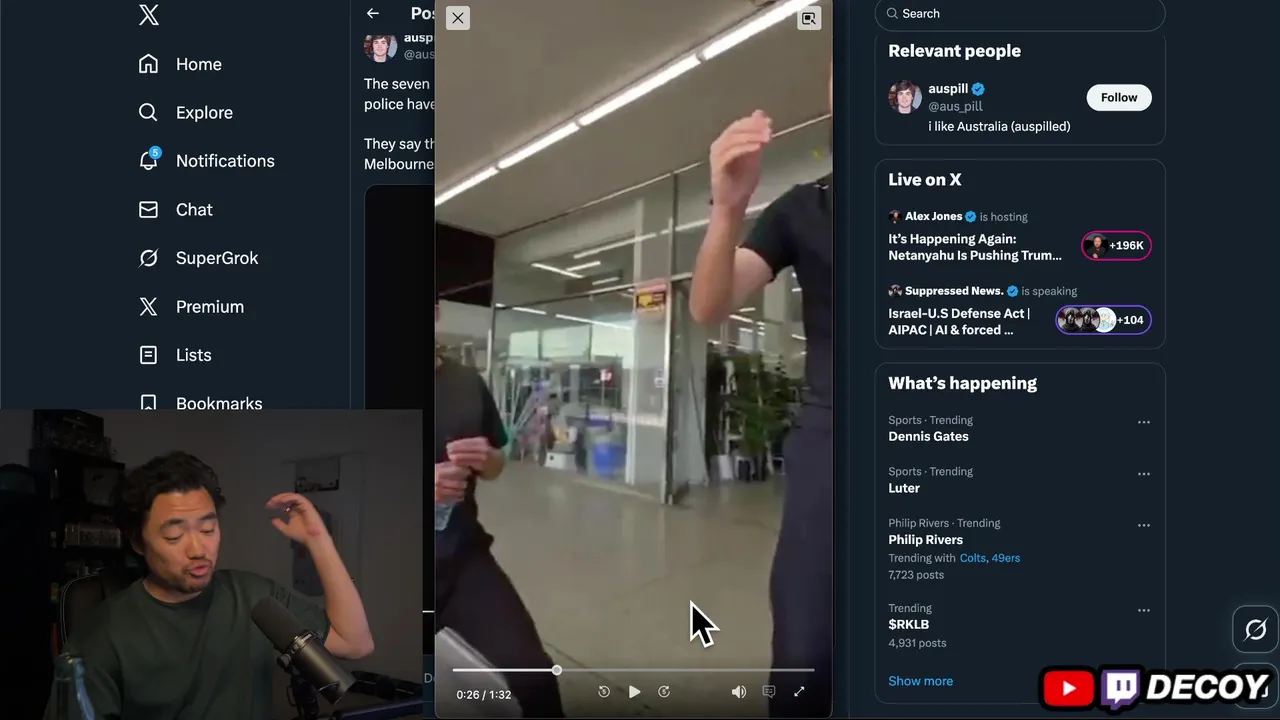Open more options for Dennis Gates trend

pos(1143,422)
